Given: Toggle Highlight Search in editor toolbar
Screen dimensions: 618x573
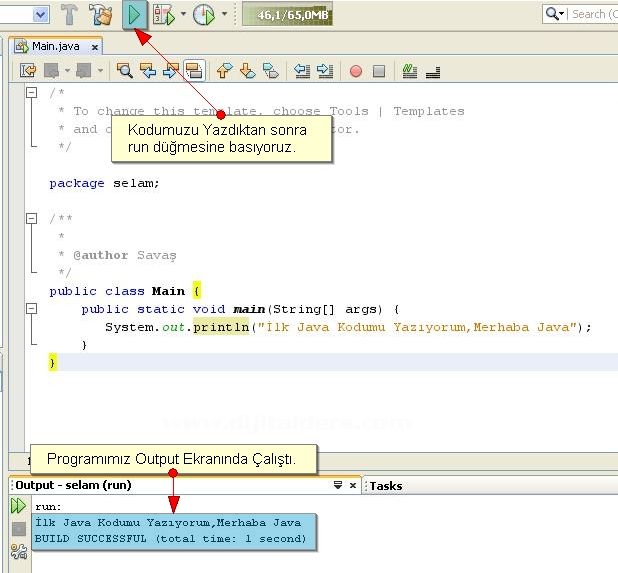Looking at the screenshot, I should pos(194,71).
